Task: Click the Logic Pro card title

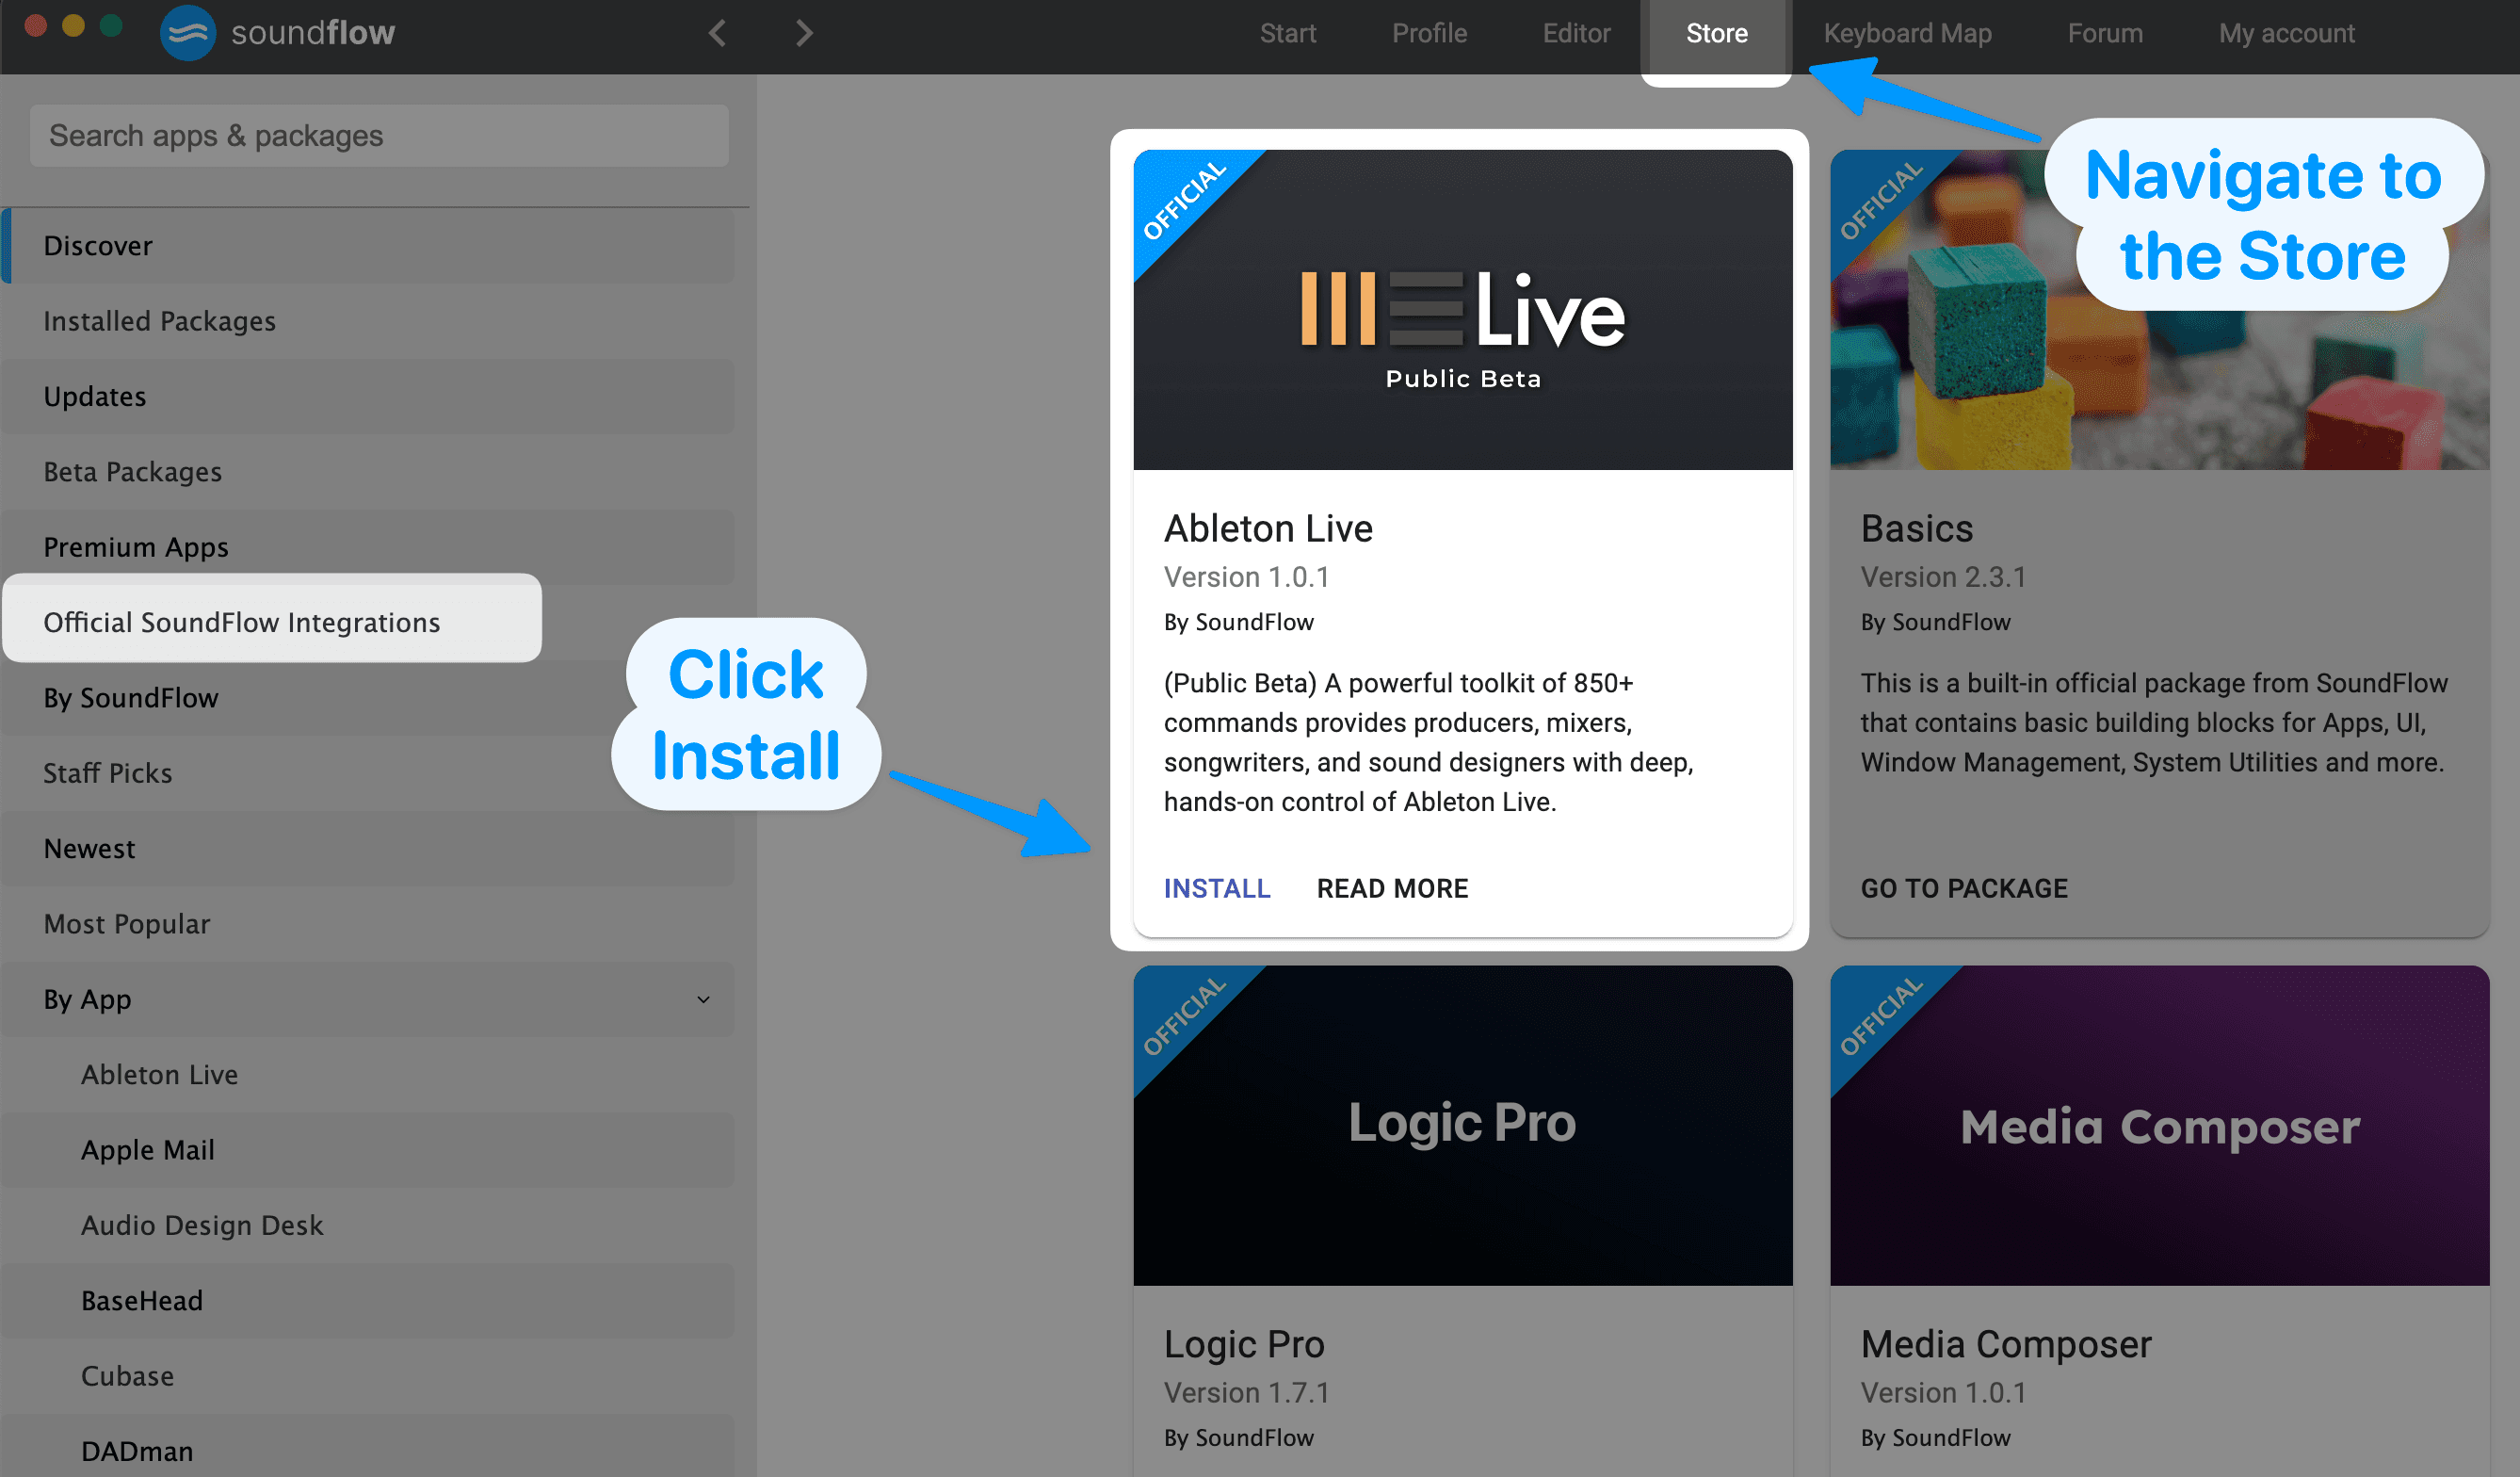Action: (x=1244, y=1344)
